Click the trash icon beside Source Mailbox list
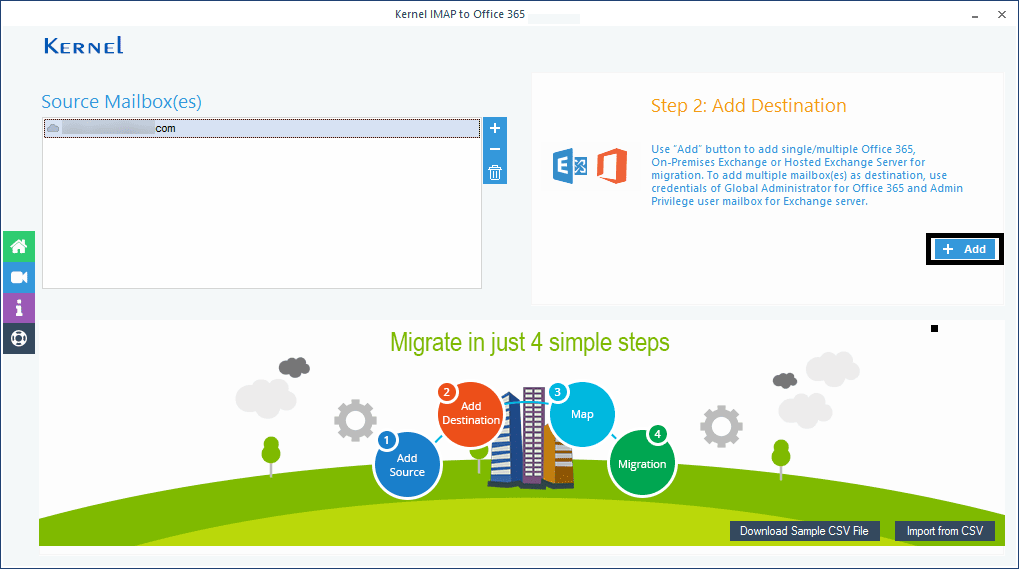1019x569 pixels. point(495,173)
